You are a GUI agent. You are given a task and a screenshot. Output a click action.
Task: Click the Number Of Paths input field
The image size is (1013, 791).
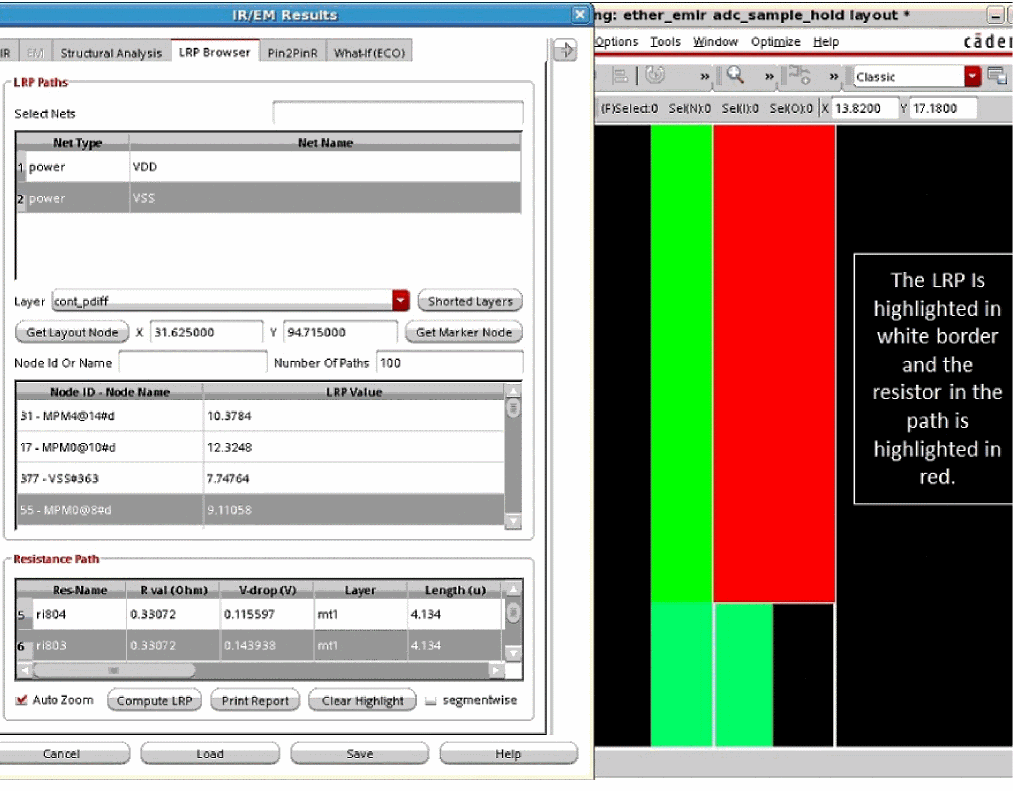click(x=448, y=363)
